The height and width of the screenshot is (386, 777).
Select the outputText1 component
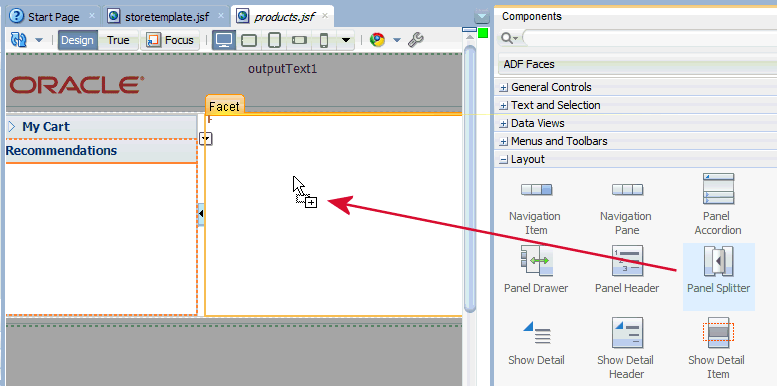(282, 69)
